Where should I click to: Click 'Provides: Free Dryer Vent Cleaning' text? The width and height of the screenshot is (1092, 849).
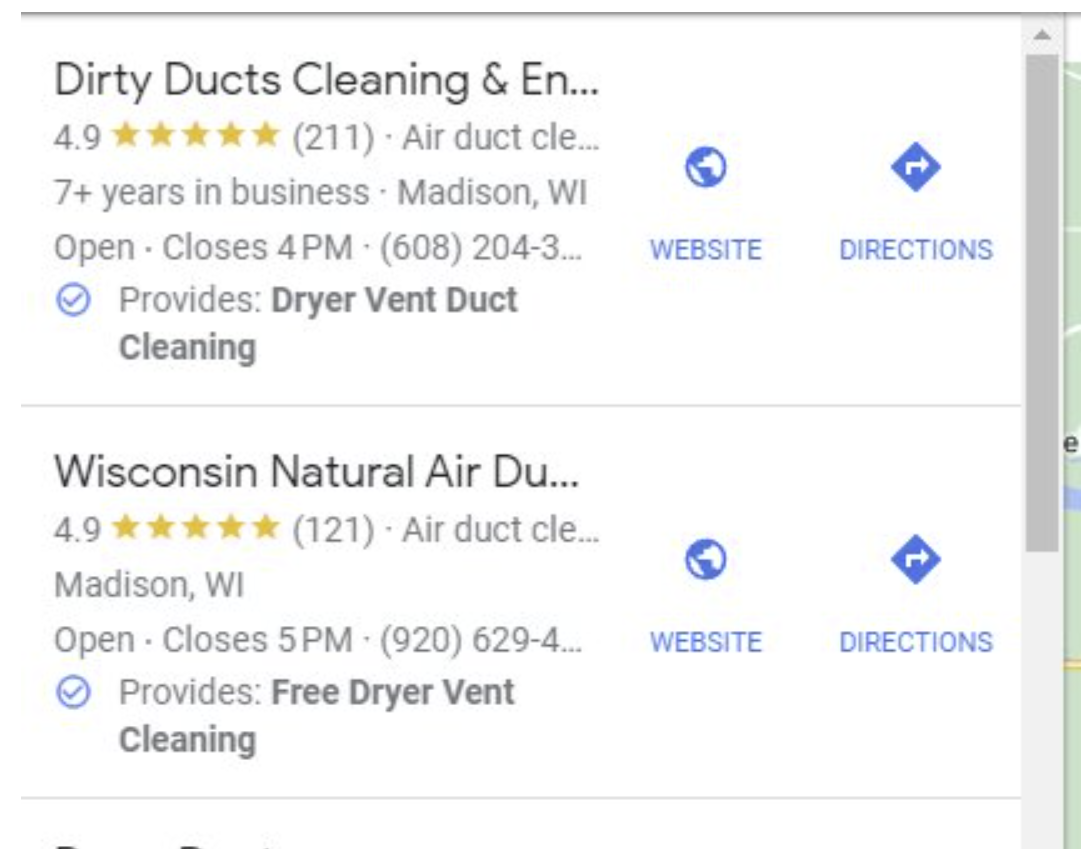[x=316, y=692]
